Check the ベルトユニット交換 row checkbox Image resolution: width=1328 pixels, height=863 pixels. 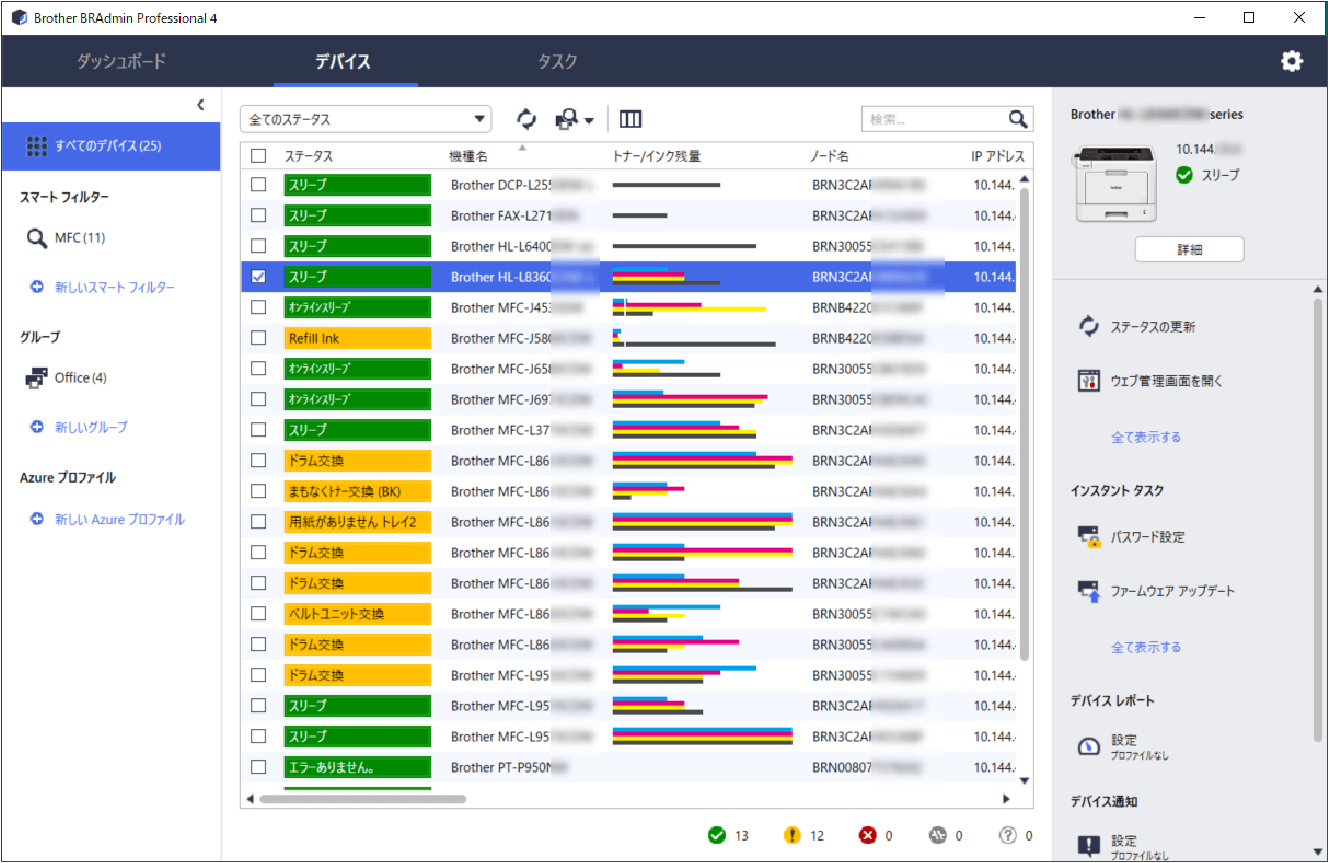[x=259, y=613]
